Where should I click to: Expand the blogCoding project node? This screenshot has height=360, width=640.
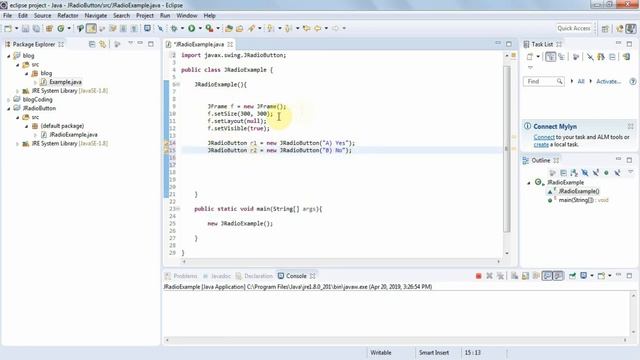click(x=9, y=100)
